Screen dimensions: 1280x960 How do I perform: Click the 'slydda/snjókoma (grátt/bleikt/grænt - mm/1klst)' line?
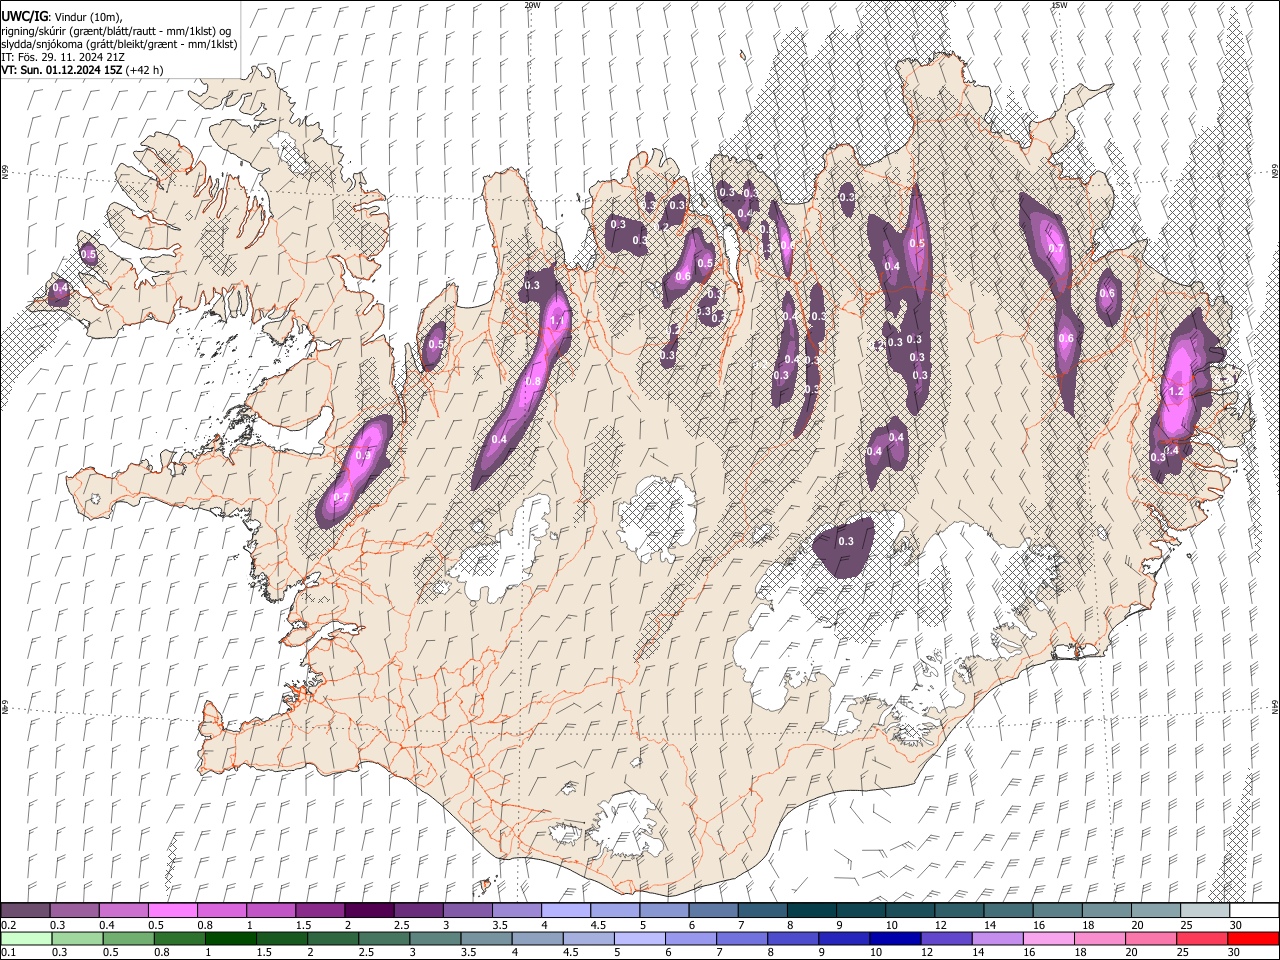point(119,44)
